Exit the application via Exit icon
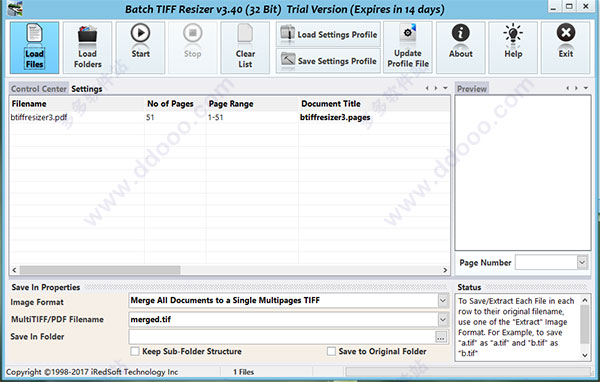 click(x=566, y=47)
